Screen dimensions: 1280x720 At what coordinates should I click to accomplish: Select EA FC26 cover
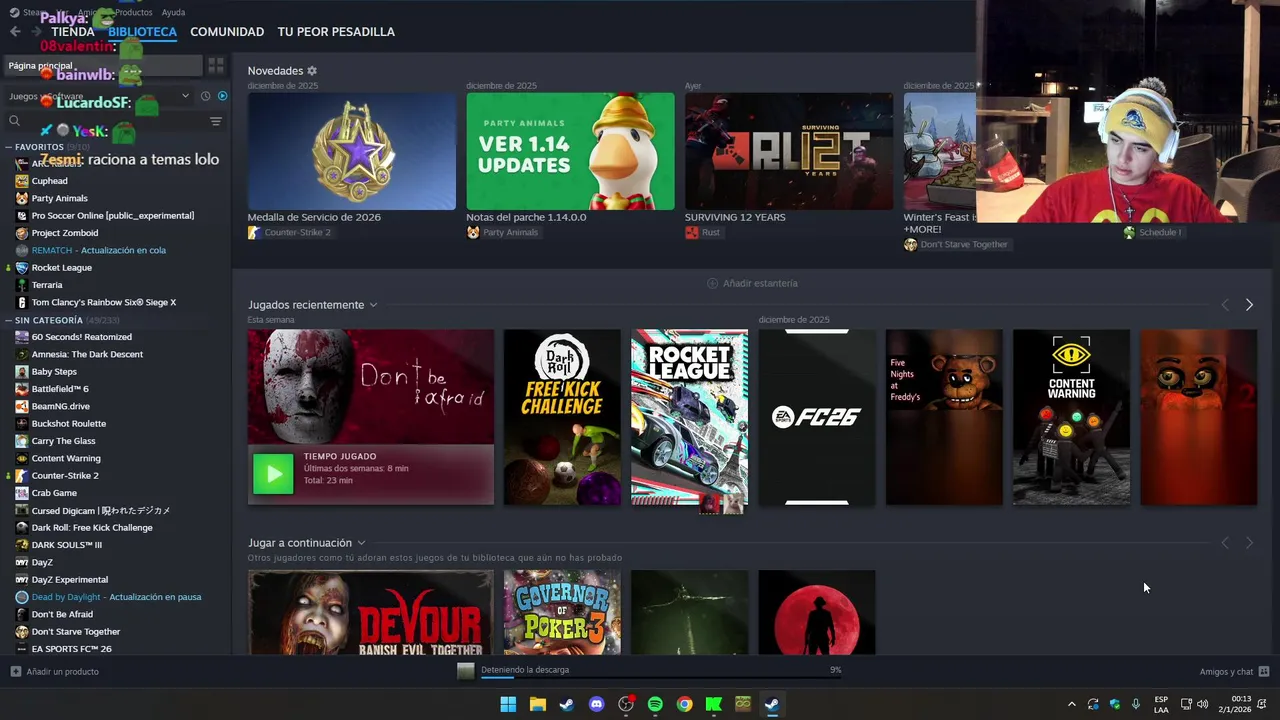[x=816, y=417]
